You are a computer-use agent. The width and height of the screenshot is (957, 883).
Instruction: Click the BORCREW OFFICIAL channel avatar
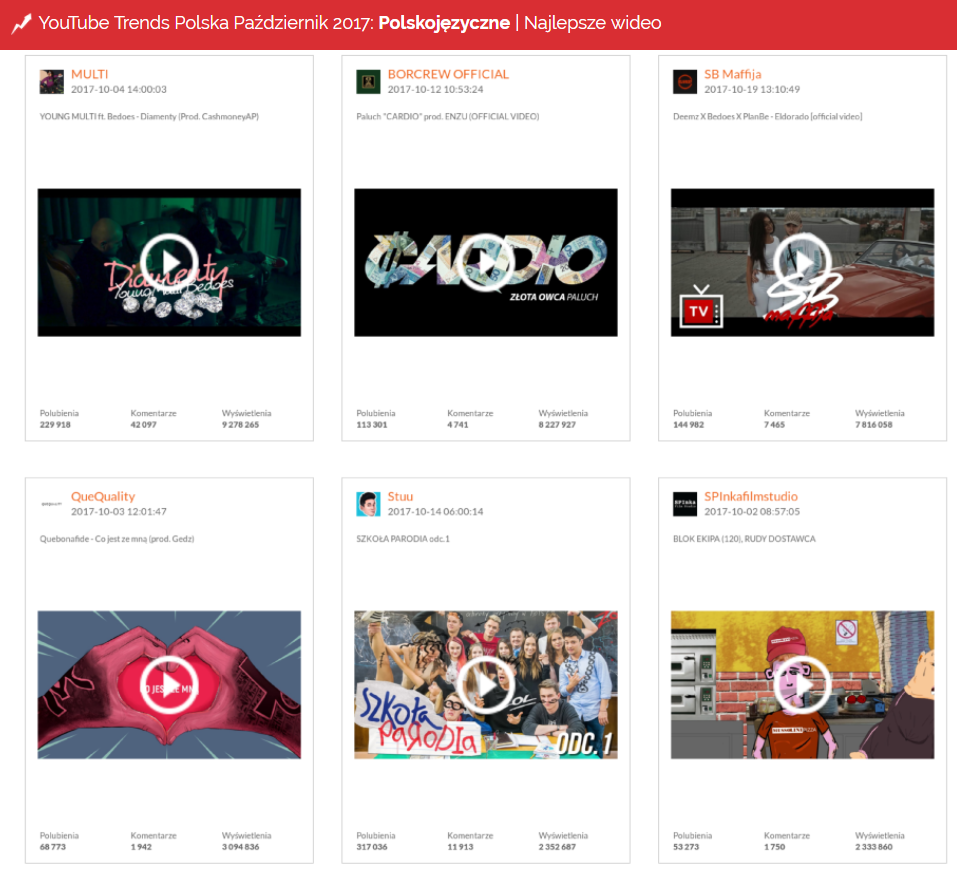point(368,82)
